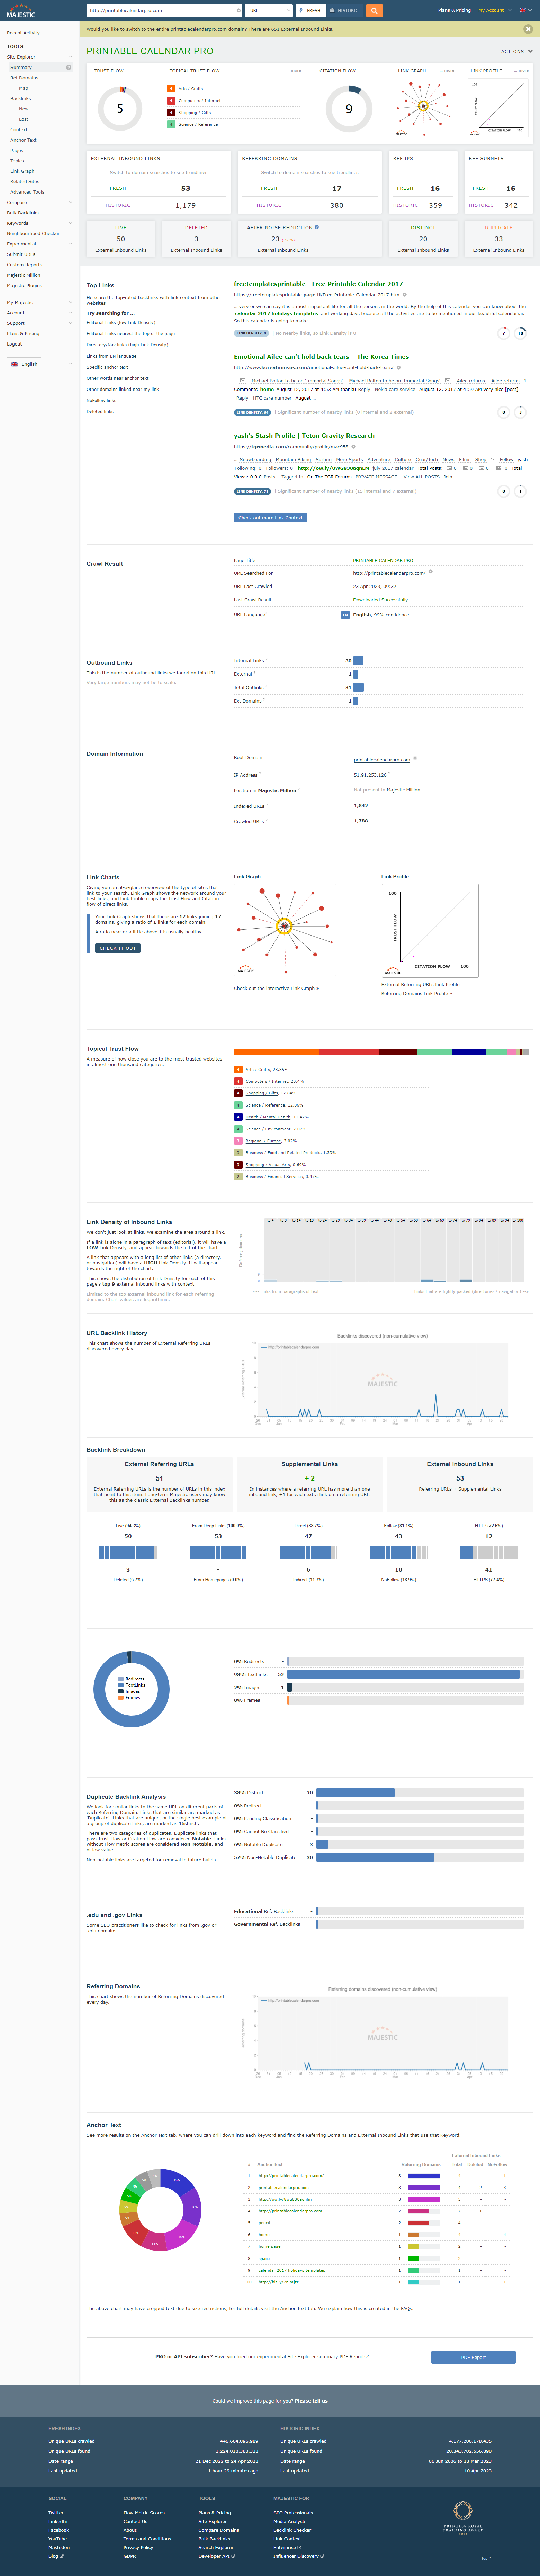Click the Computers / Internet topic color swatch
The height and width of the screenshot is (2576, 540).
tap(238, 1081)
